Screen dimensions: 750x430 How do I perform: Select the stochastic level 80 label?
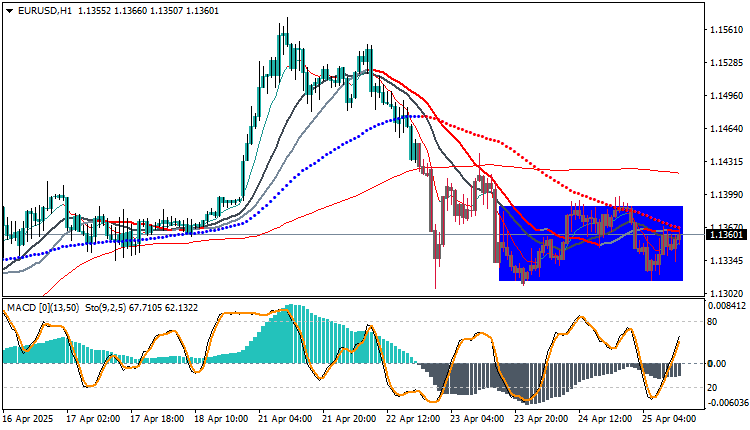[x=712, y=322]
